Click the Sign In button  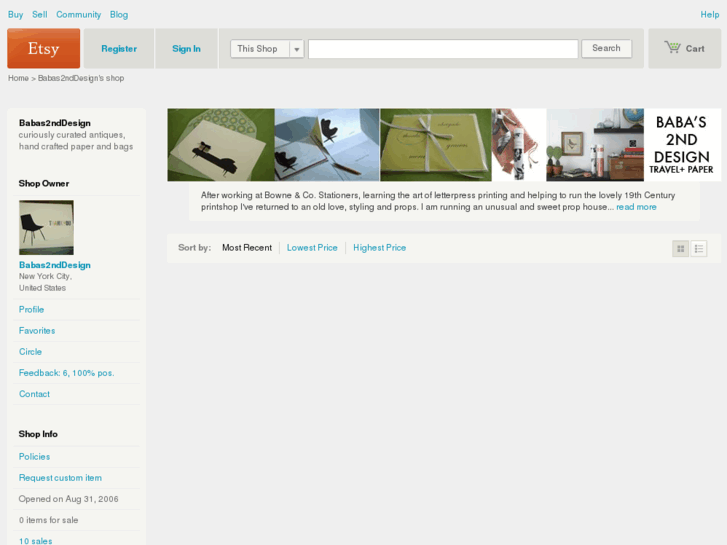tap(186, 49)
